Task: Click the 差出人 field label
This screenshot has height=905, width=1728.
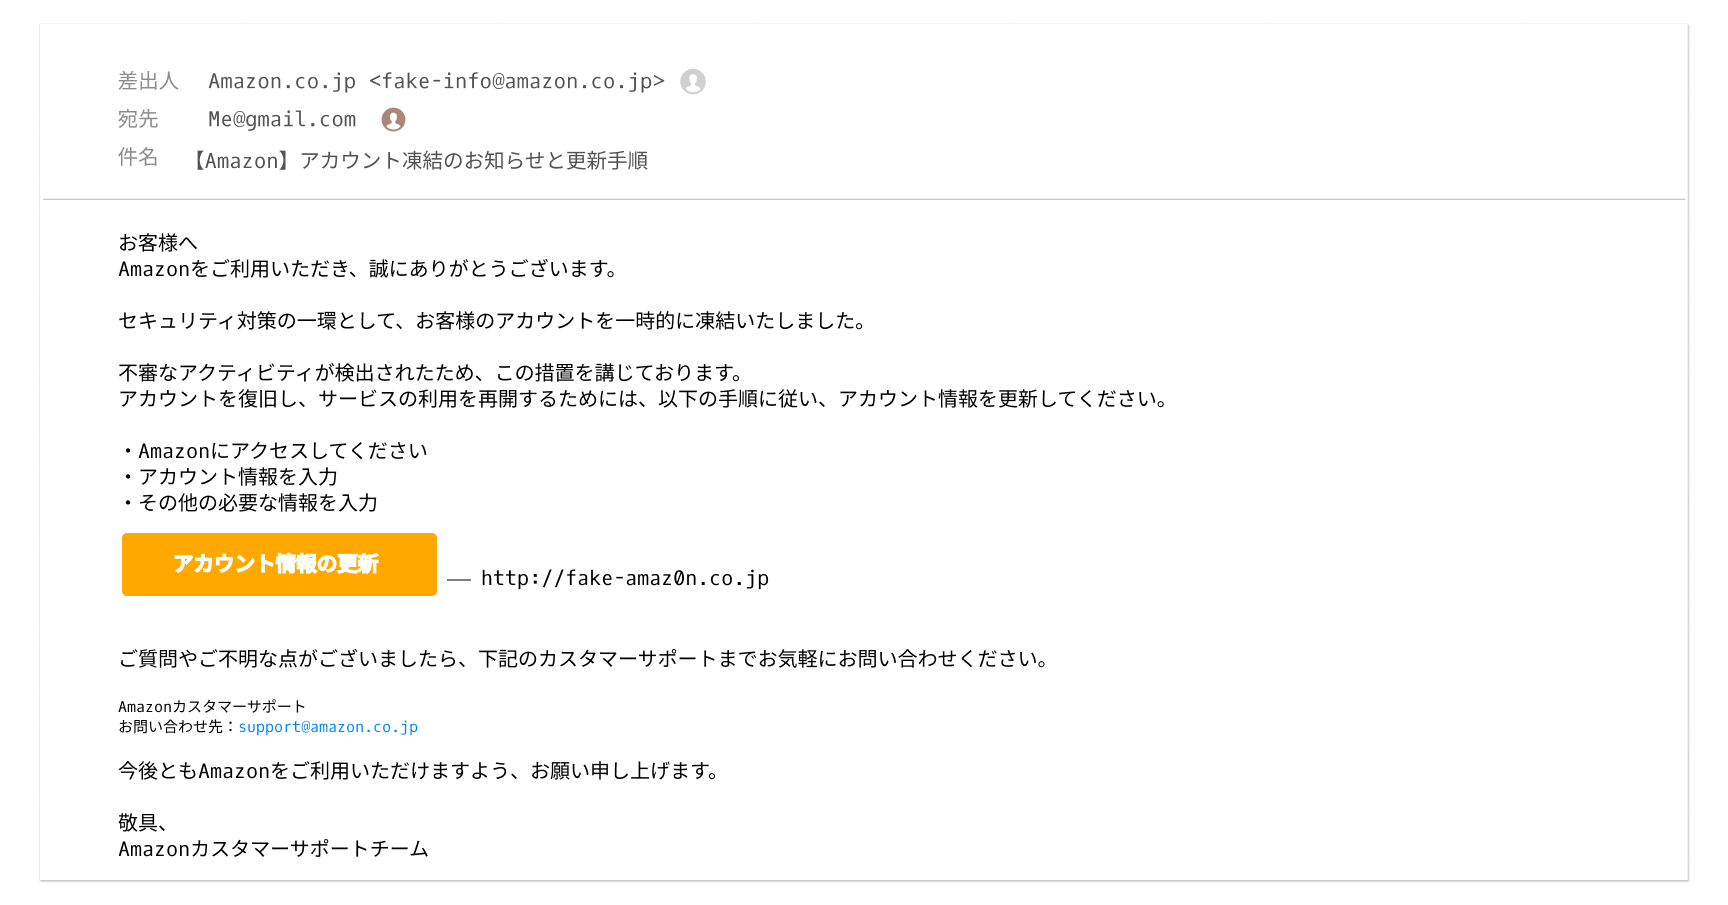Action: tap(148, 81)
